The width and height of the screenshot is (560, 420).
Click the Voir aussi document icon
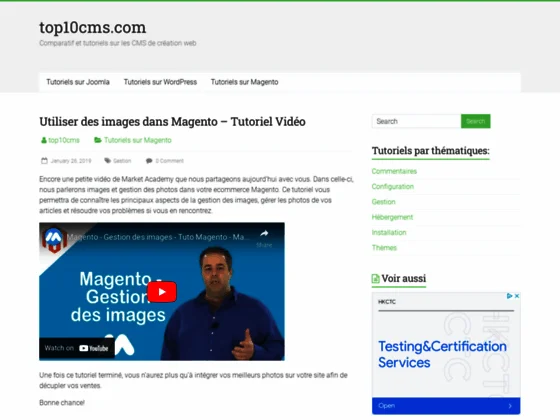[x=375, y=279]
